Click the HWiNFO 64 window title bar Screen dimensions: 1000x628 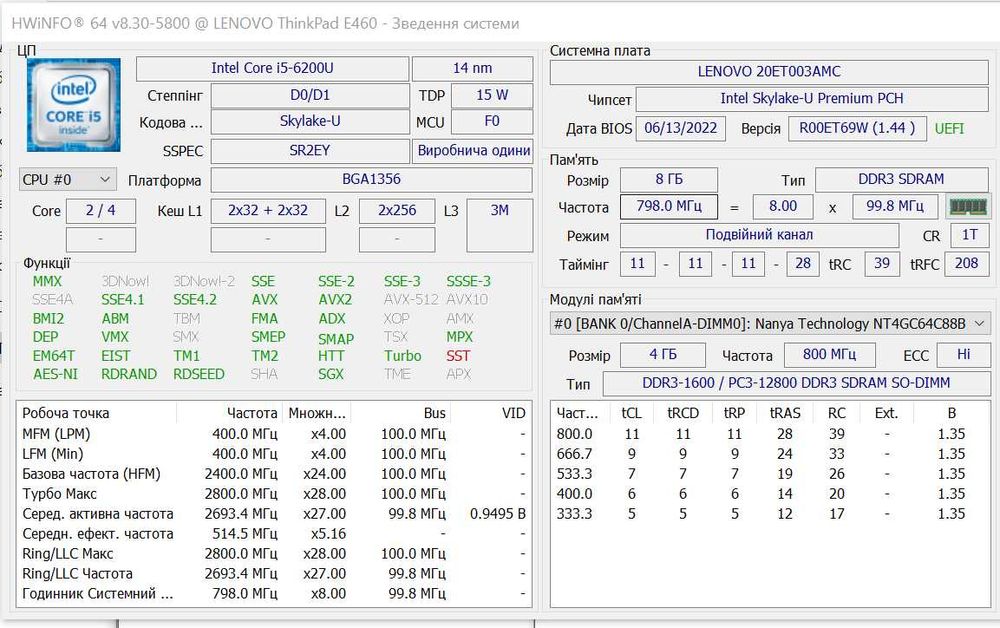point(500,24)
